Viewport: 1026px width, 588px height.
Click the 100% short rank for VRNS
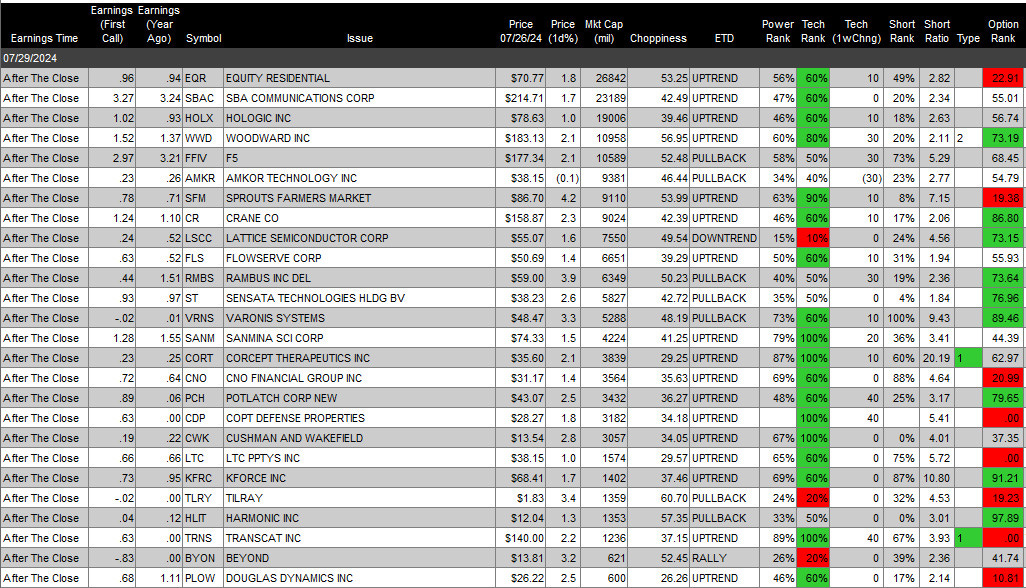coord(901,318)
